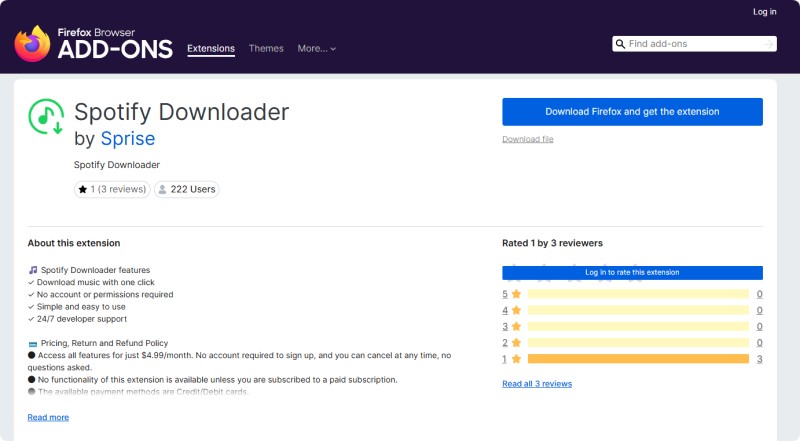Click the star icon in the 2-star row
Screen dimensions: 800x441
(516, 342)
